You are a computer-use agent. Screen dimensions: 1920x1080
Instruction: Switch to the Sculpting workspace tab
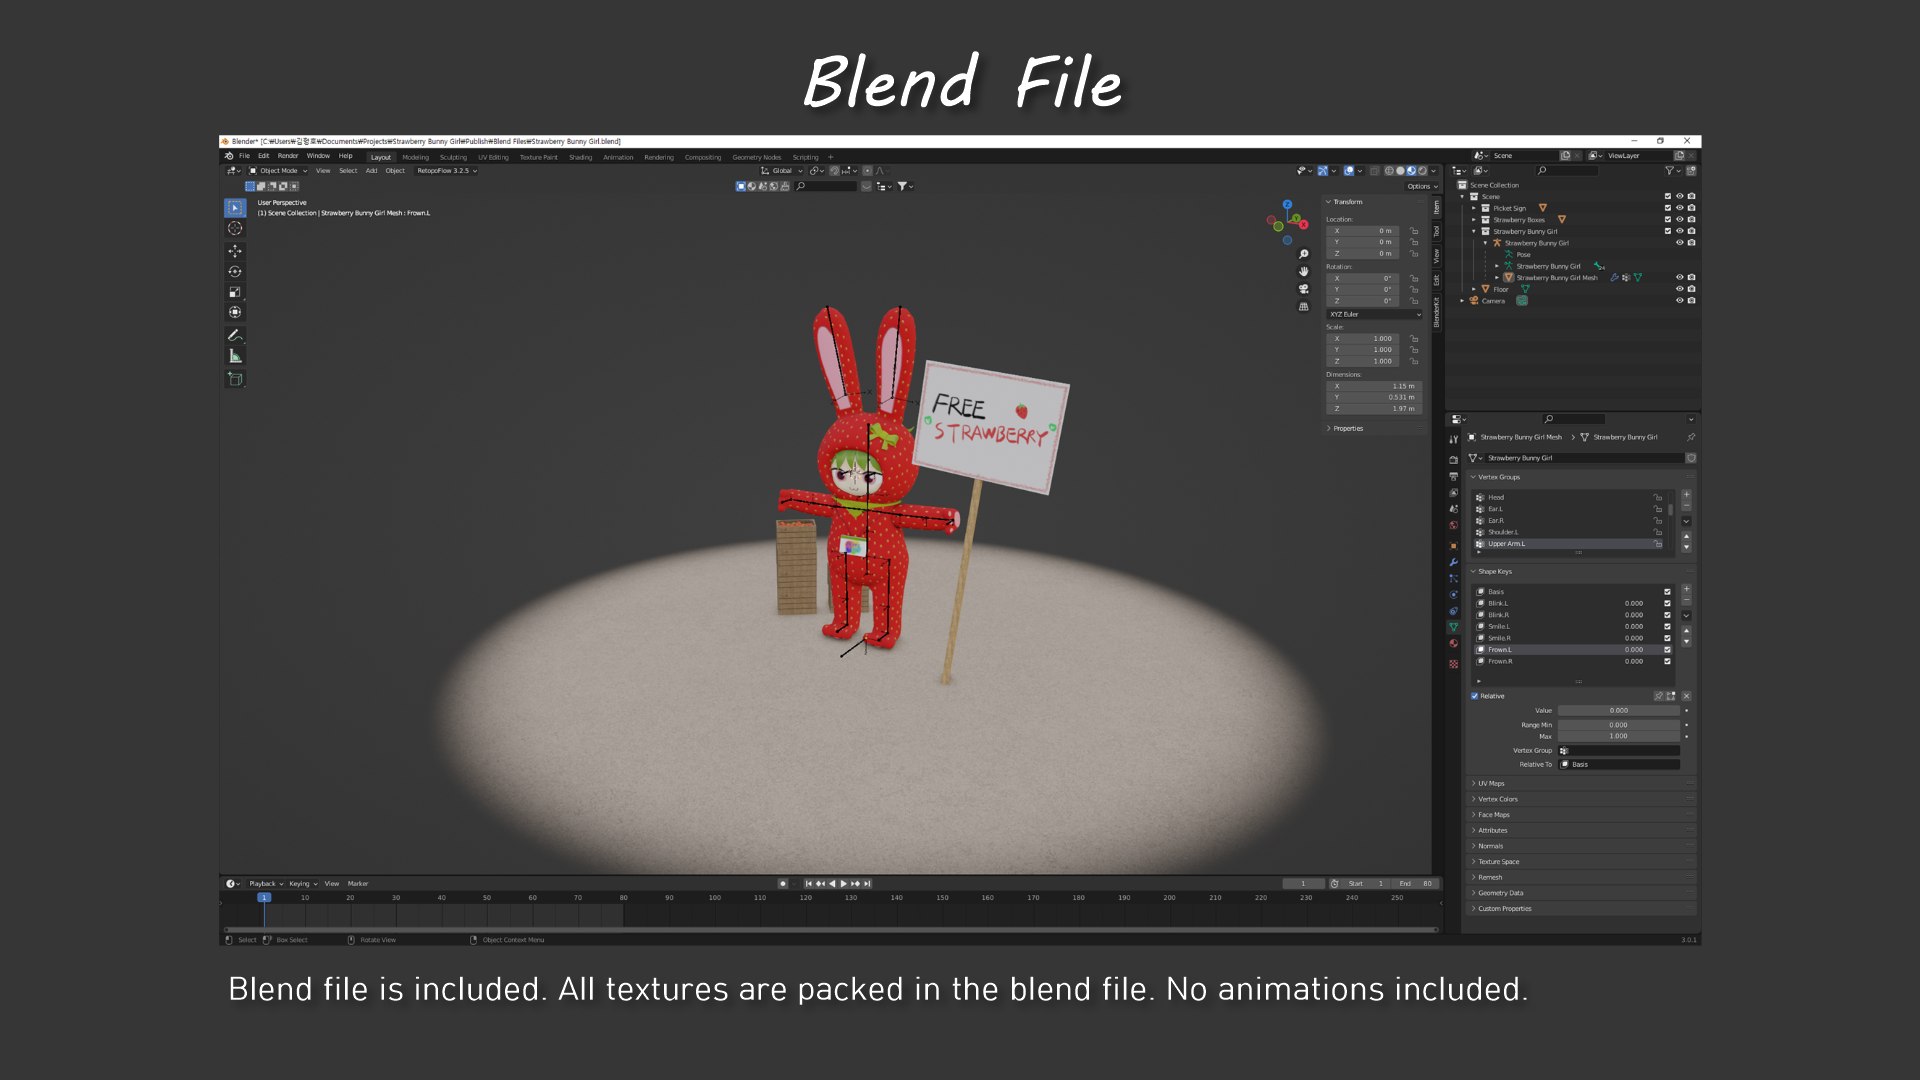[453, 157]
